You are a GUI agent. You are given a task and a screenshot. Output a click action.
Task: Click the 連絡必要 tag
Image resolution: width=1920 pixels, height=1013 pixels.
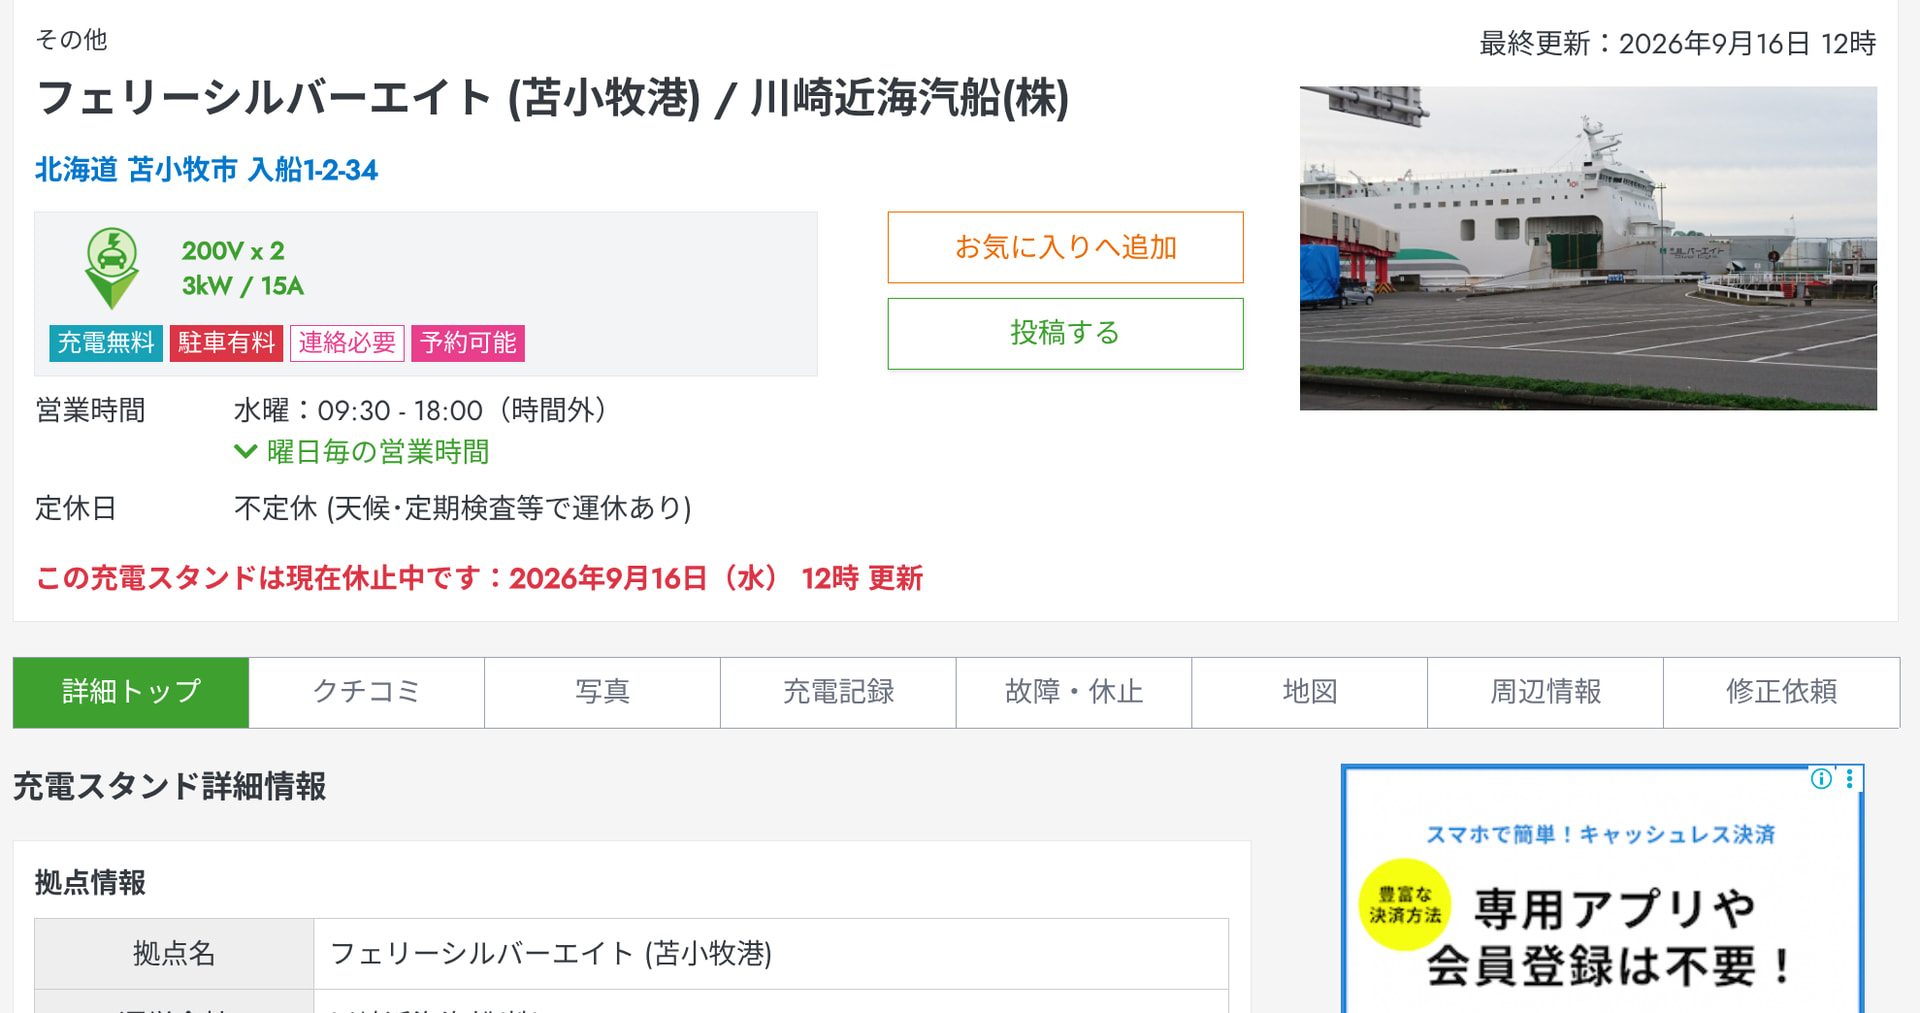347,343
